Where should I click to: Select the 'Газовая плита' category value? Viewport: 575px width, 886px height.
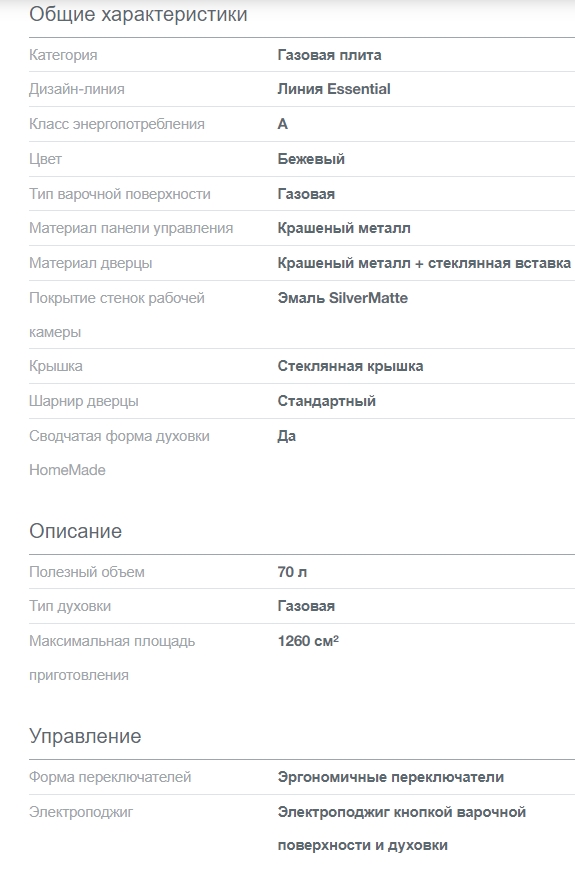(x=329, y=55)
